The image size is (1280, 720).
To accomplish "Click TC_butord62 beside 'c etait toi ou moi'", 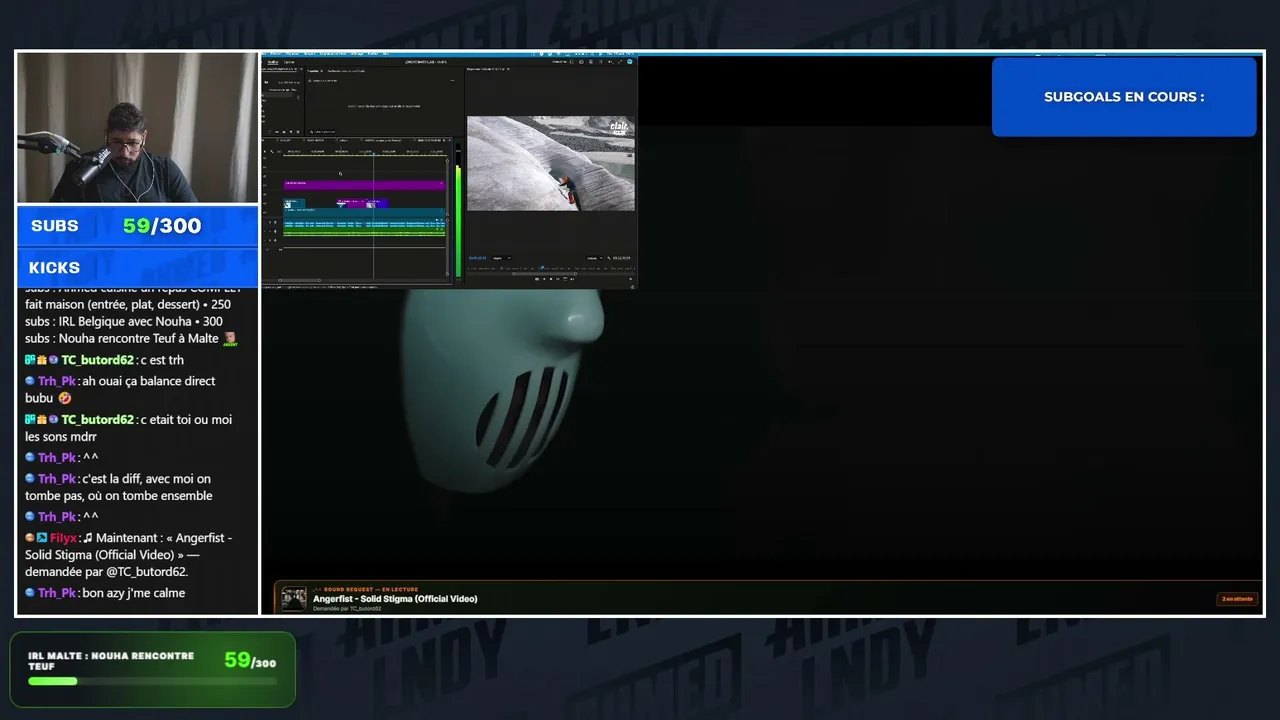I will coord(97,420).
